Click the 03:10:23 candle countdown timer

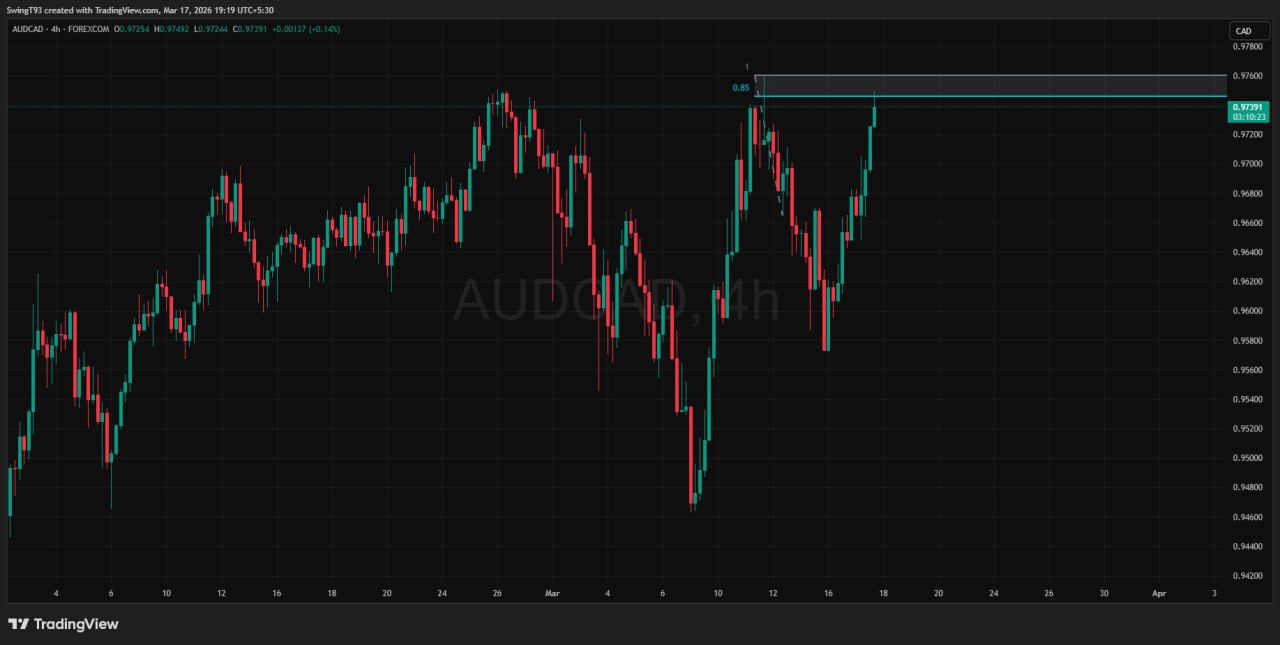coord(1250,117)
